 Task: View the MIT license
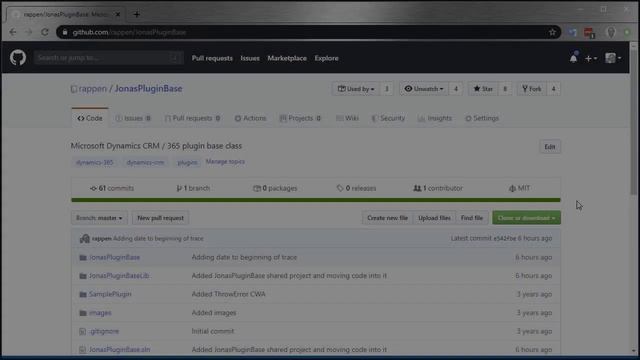pyautogui.click(x=519, y=189)
